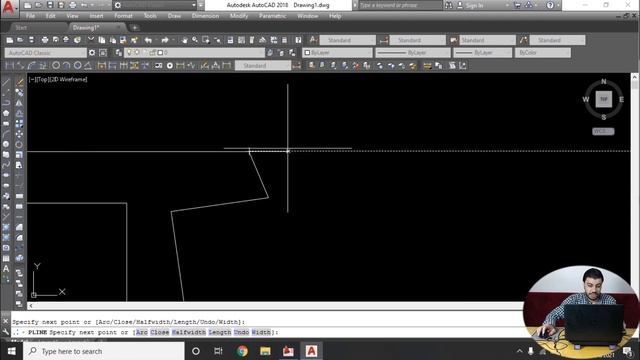Viewport: 640px width, 360px height.
Task: Select the Move modify tool
Action: 19,134
